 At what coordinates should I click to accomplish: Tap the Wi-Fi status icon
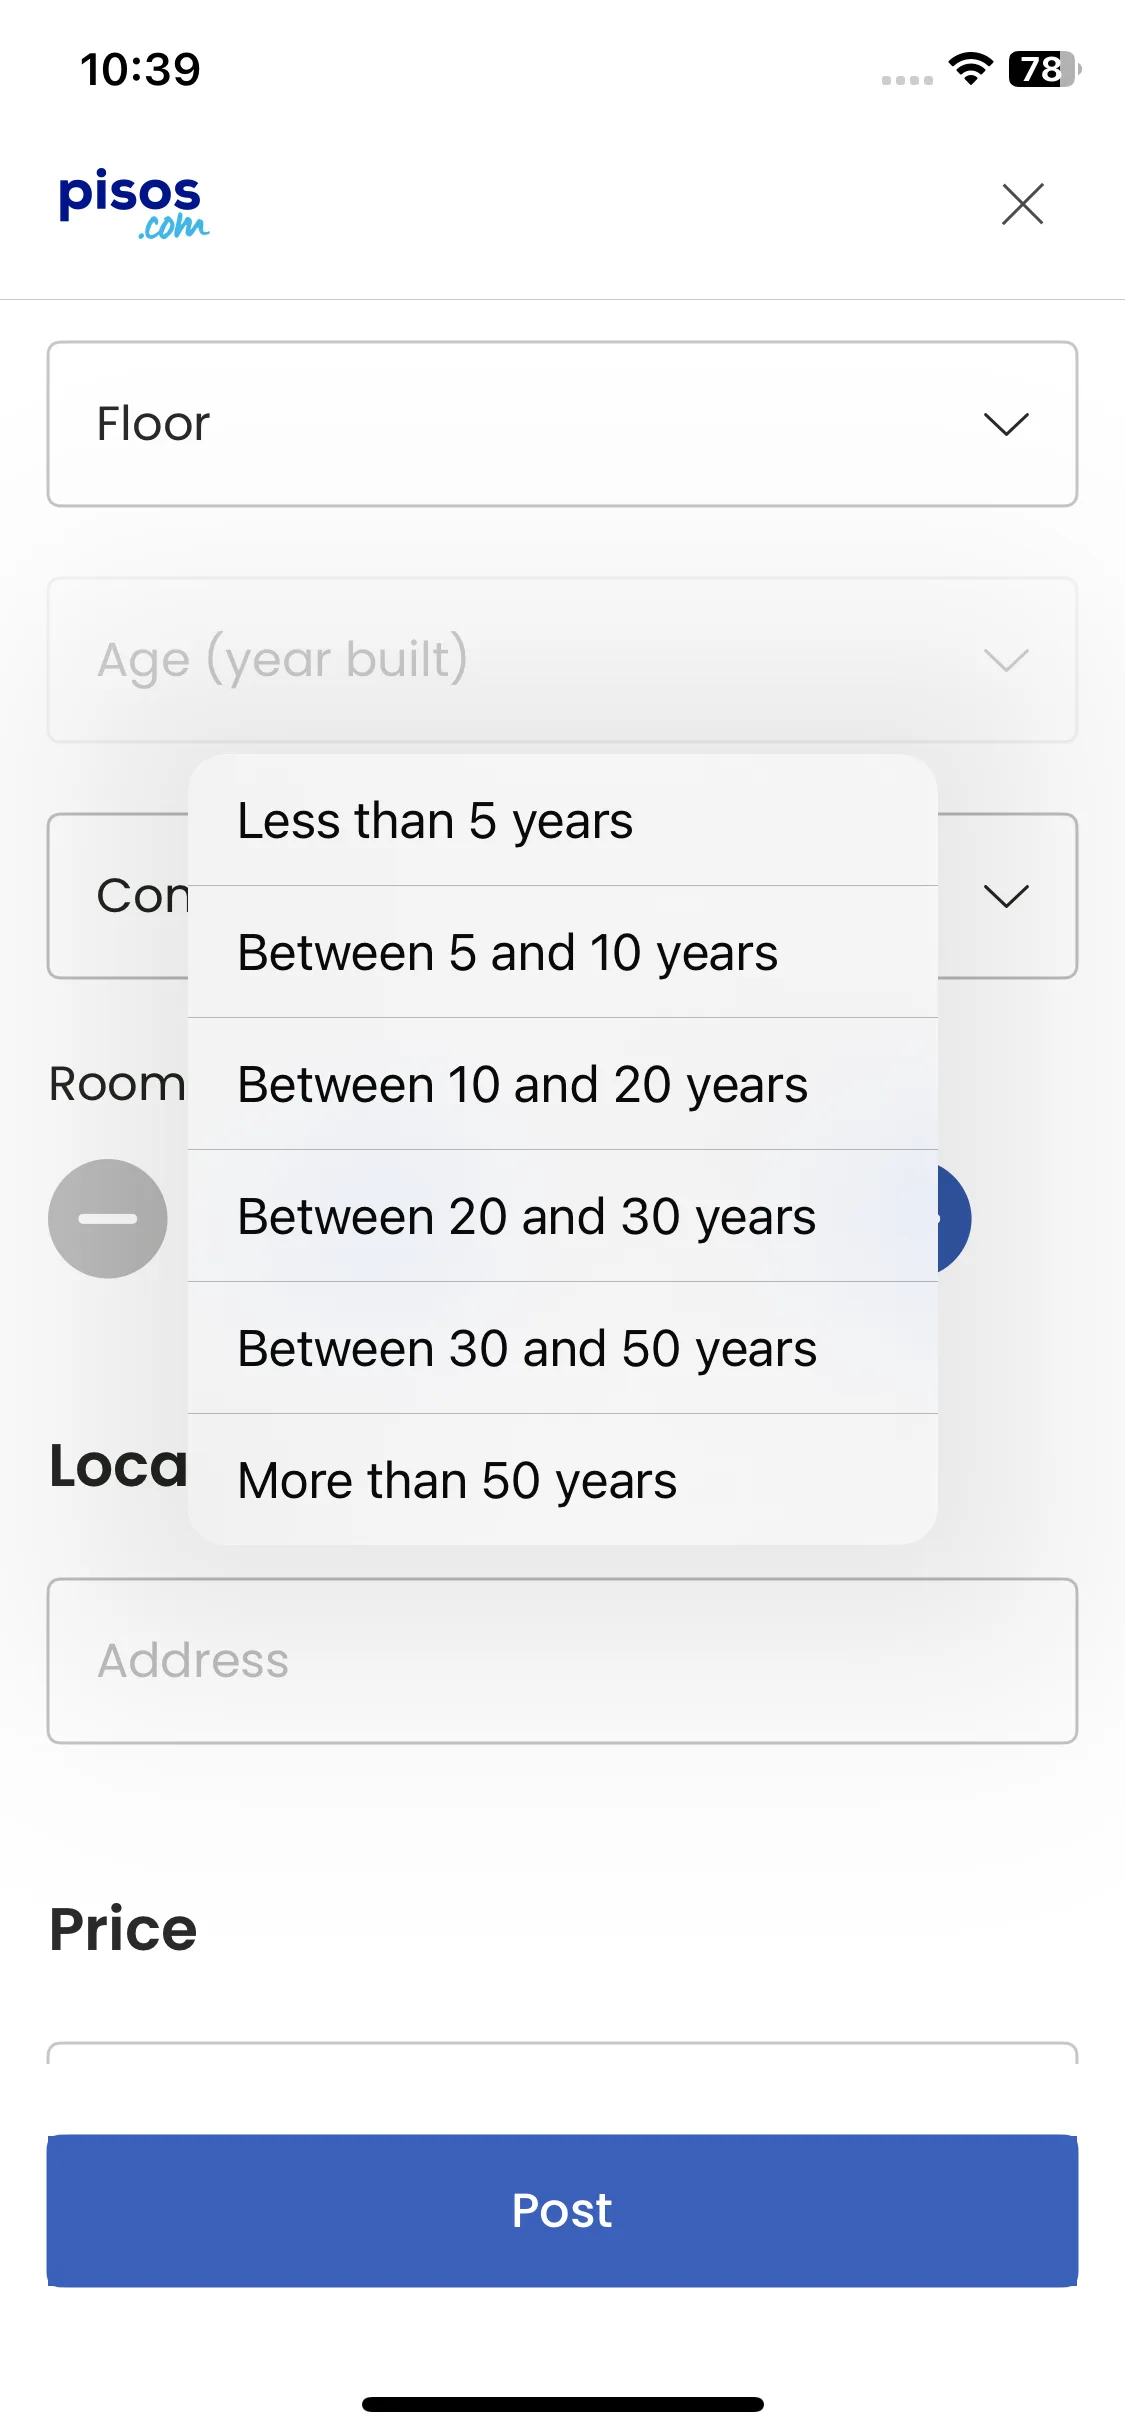970,69
